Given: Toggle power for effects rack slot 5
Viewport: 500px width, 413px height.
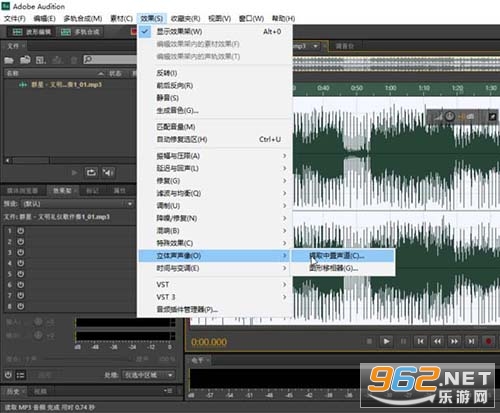Looking at the screenshot, I should point(21,274).
